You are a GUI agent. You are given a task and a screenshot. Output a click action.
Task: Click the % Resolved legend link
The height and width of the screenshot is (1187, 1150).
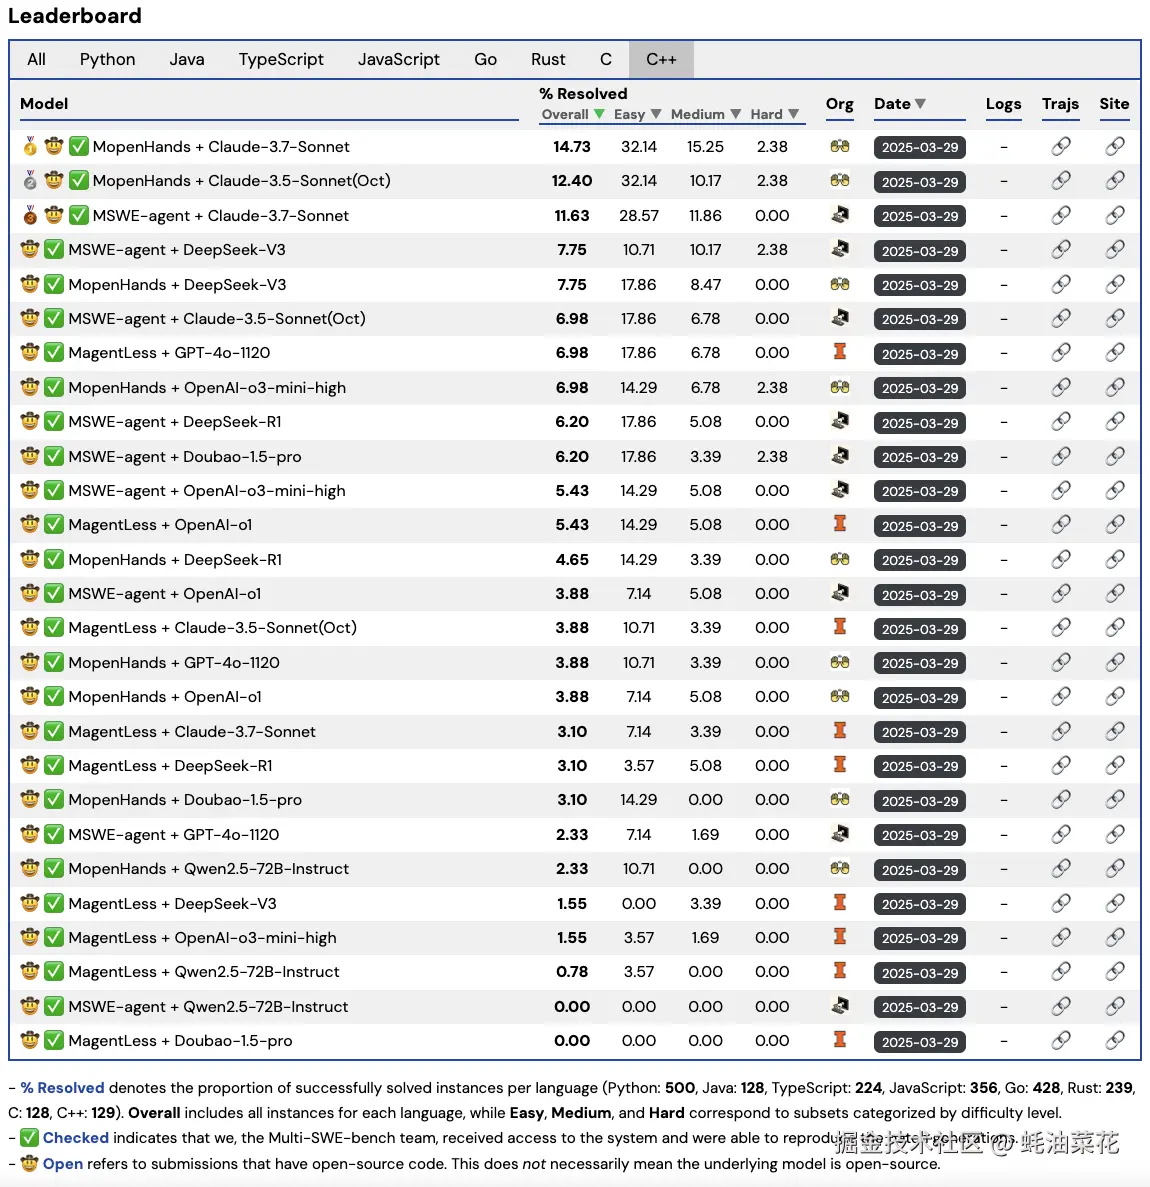point(62,1088)
